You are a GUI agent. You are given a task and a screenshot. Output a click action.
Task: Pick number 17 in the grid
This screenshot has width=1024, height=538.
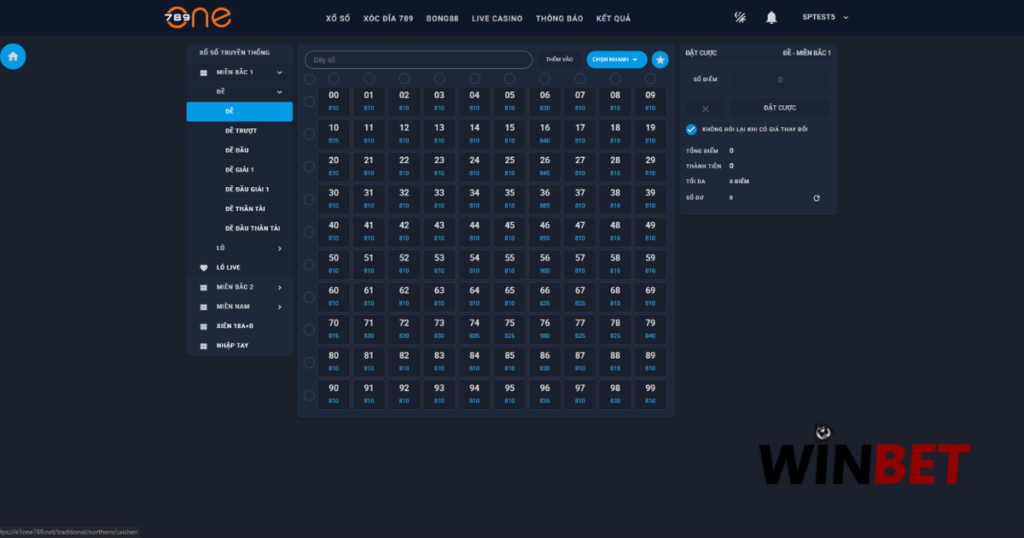point(580,133)
